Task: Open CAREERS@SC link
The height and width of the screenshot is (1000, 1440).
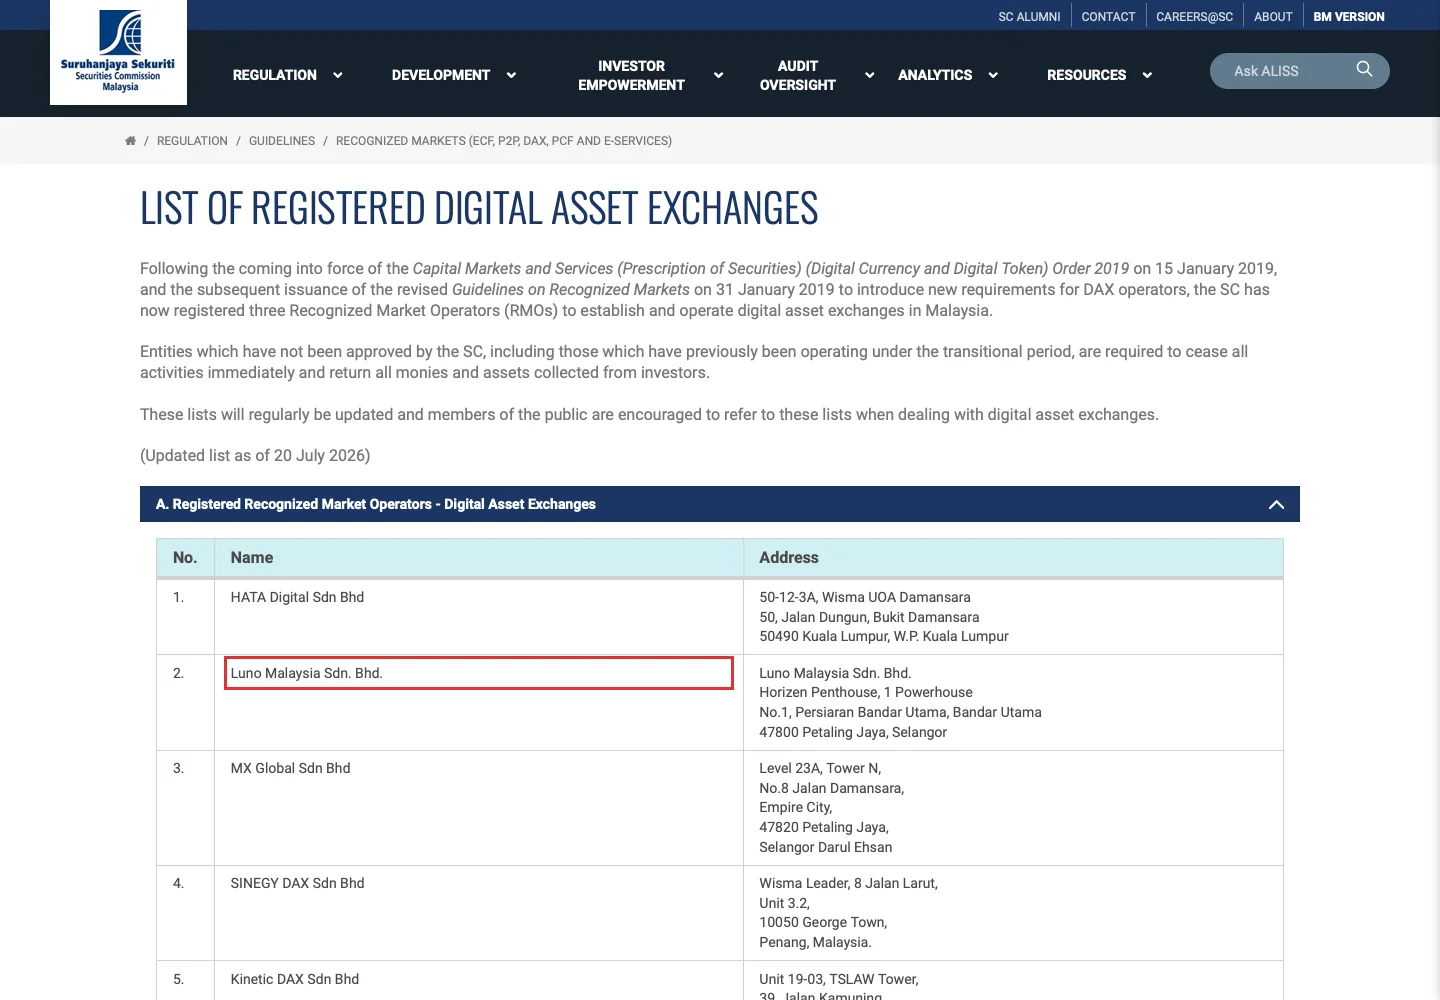Action: pos(1194,17)
